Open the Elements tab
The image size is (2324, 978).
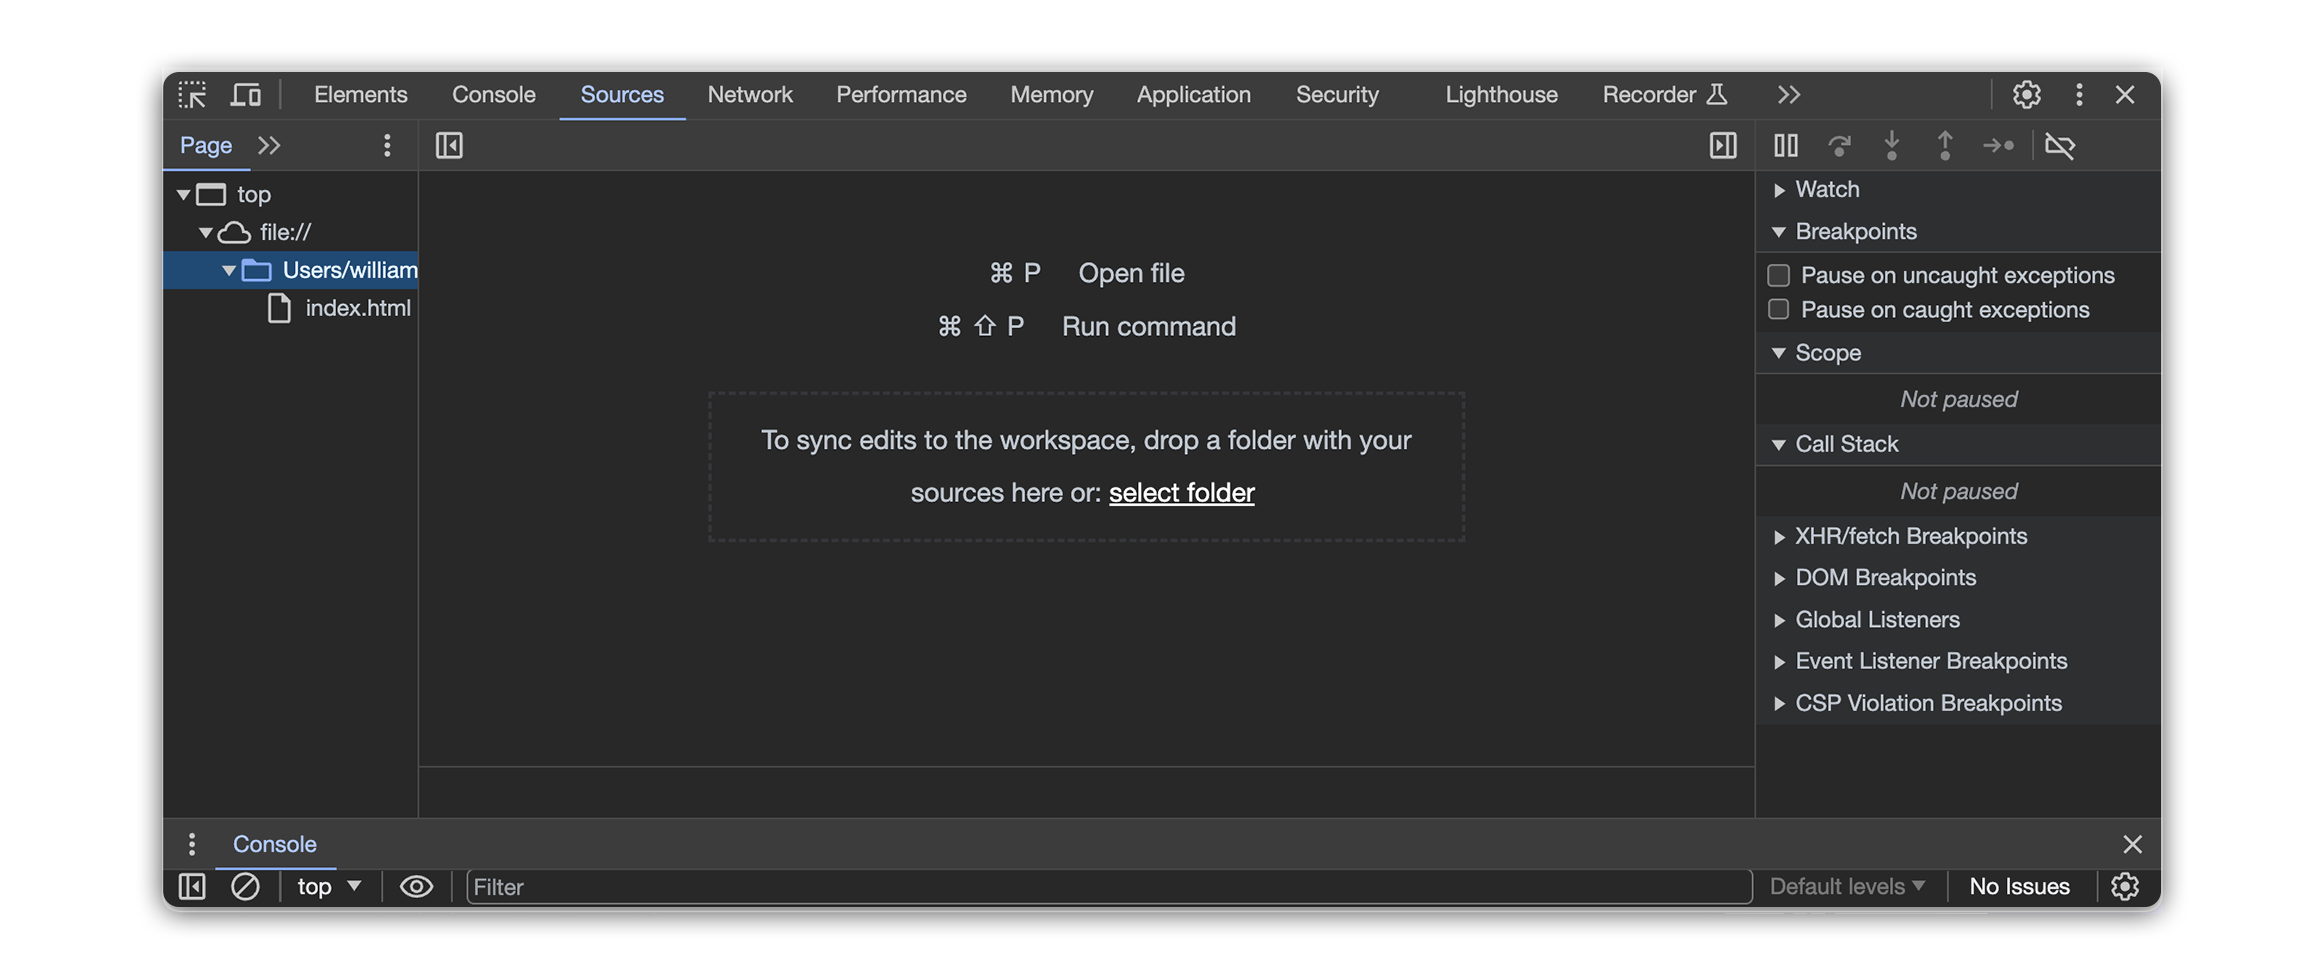pos(360,95)
